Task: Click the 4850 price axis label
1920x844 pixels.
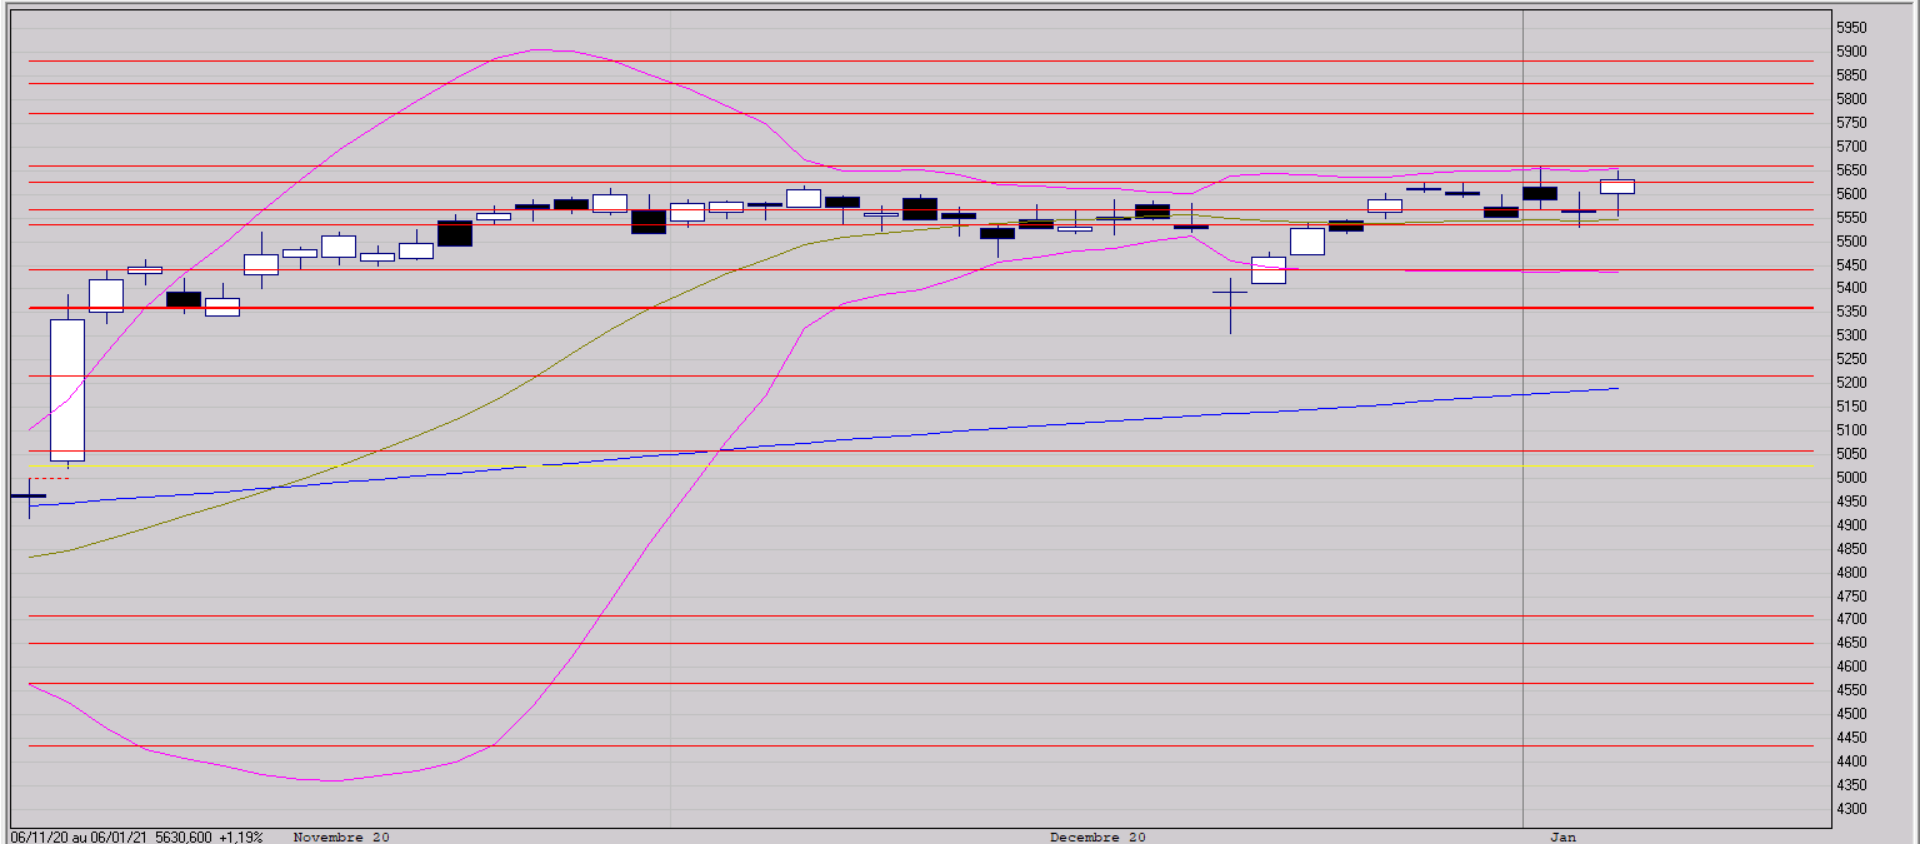Action: [1851, 549]
